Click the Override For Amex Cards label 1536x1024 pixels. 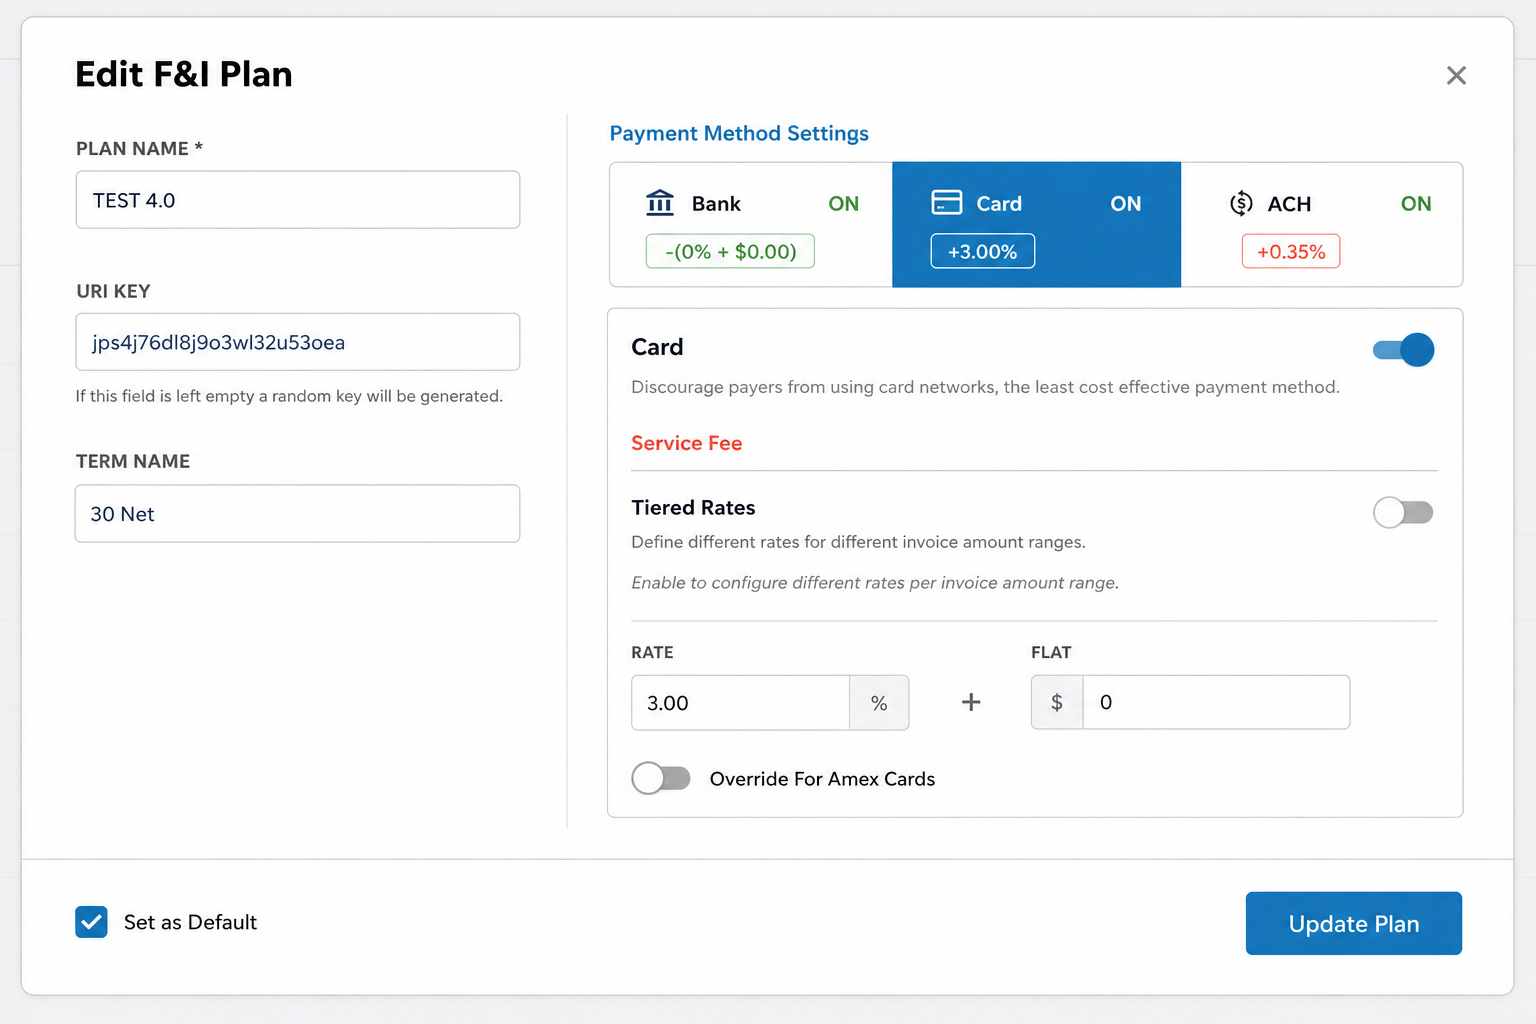pyautogui.click(x=822, y=779)
